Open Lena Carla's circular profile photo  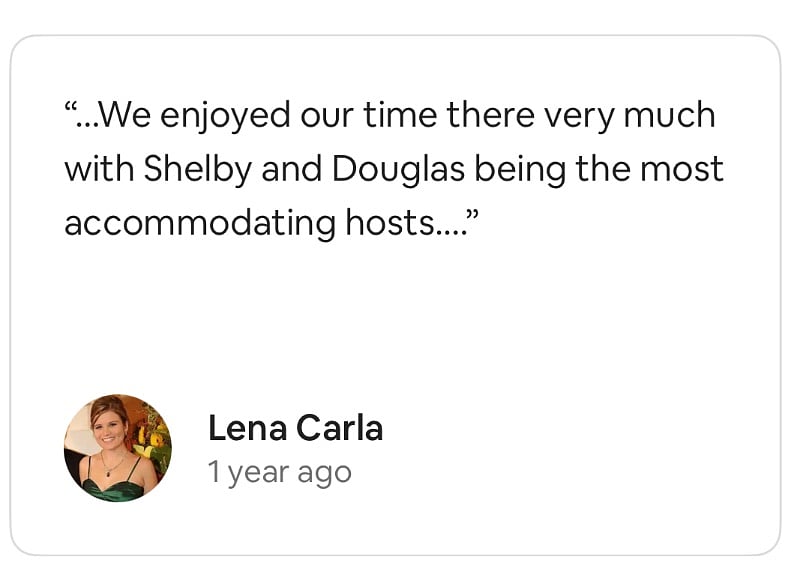tap(117, 448)
